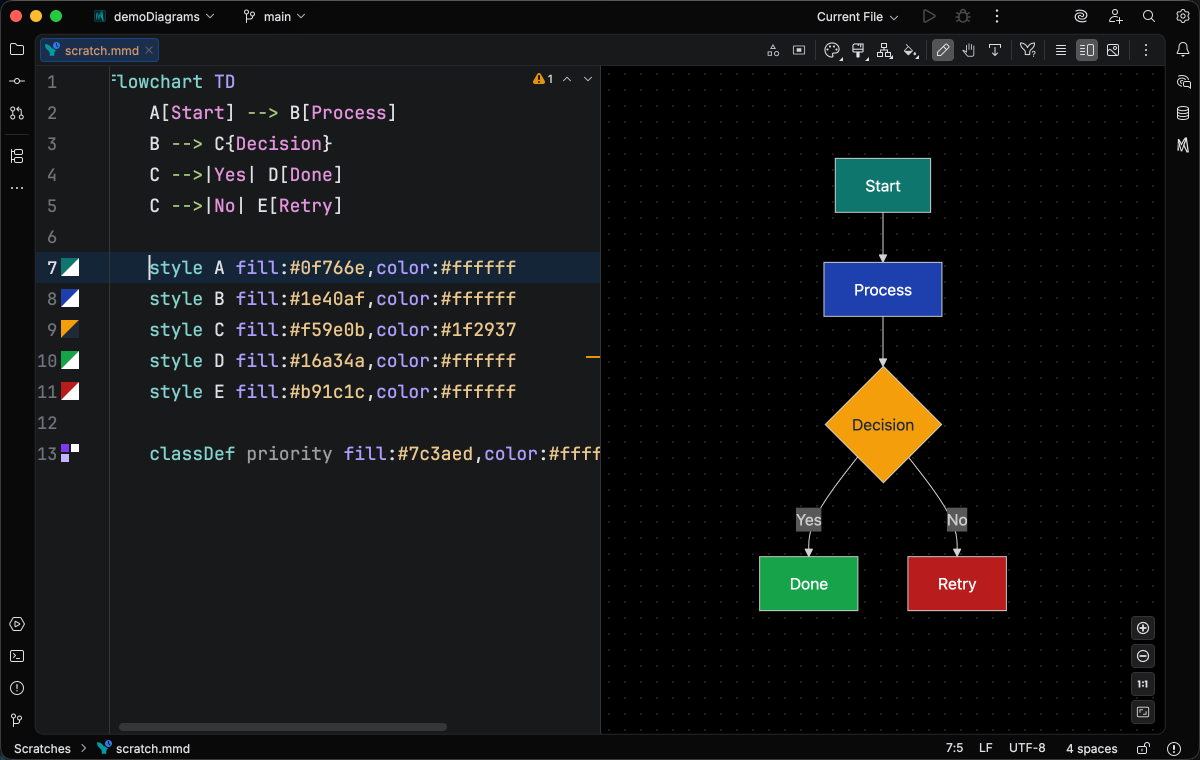Click the red color swatch on line 11

(70, 391)
